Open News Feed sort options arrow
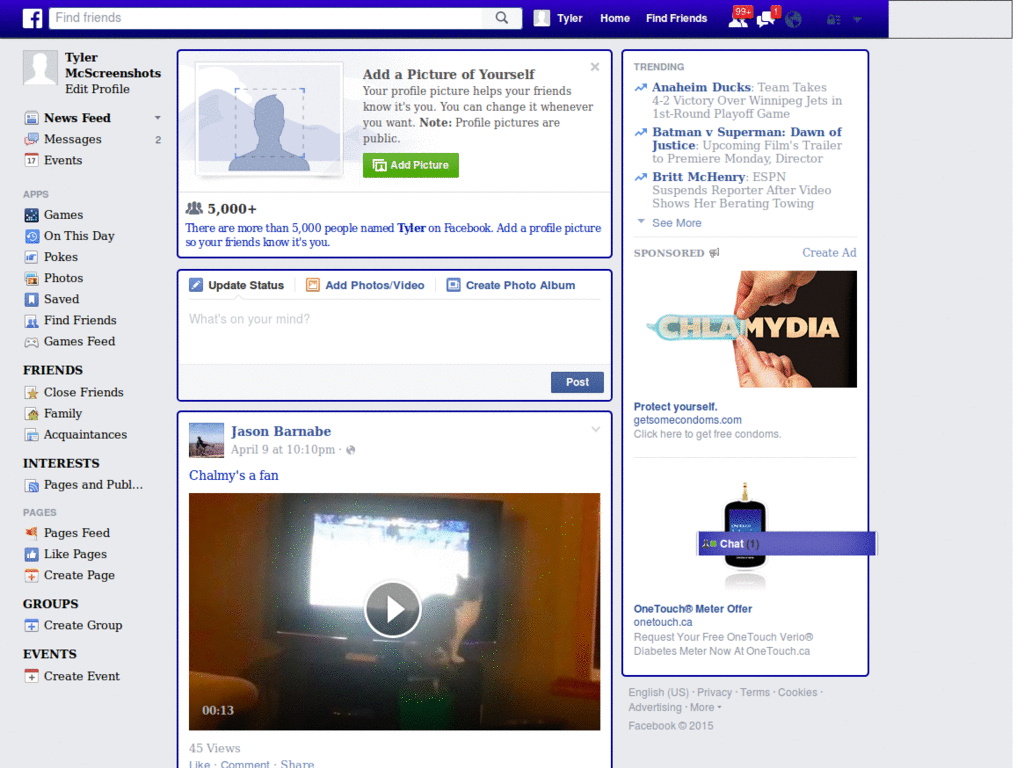The height and width of the screenshot is (768, 1024). pos(157,118)
